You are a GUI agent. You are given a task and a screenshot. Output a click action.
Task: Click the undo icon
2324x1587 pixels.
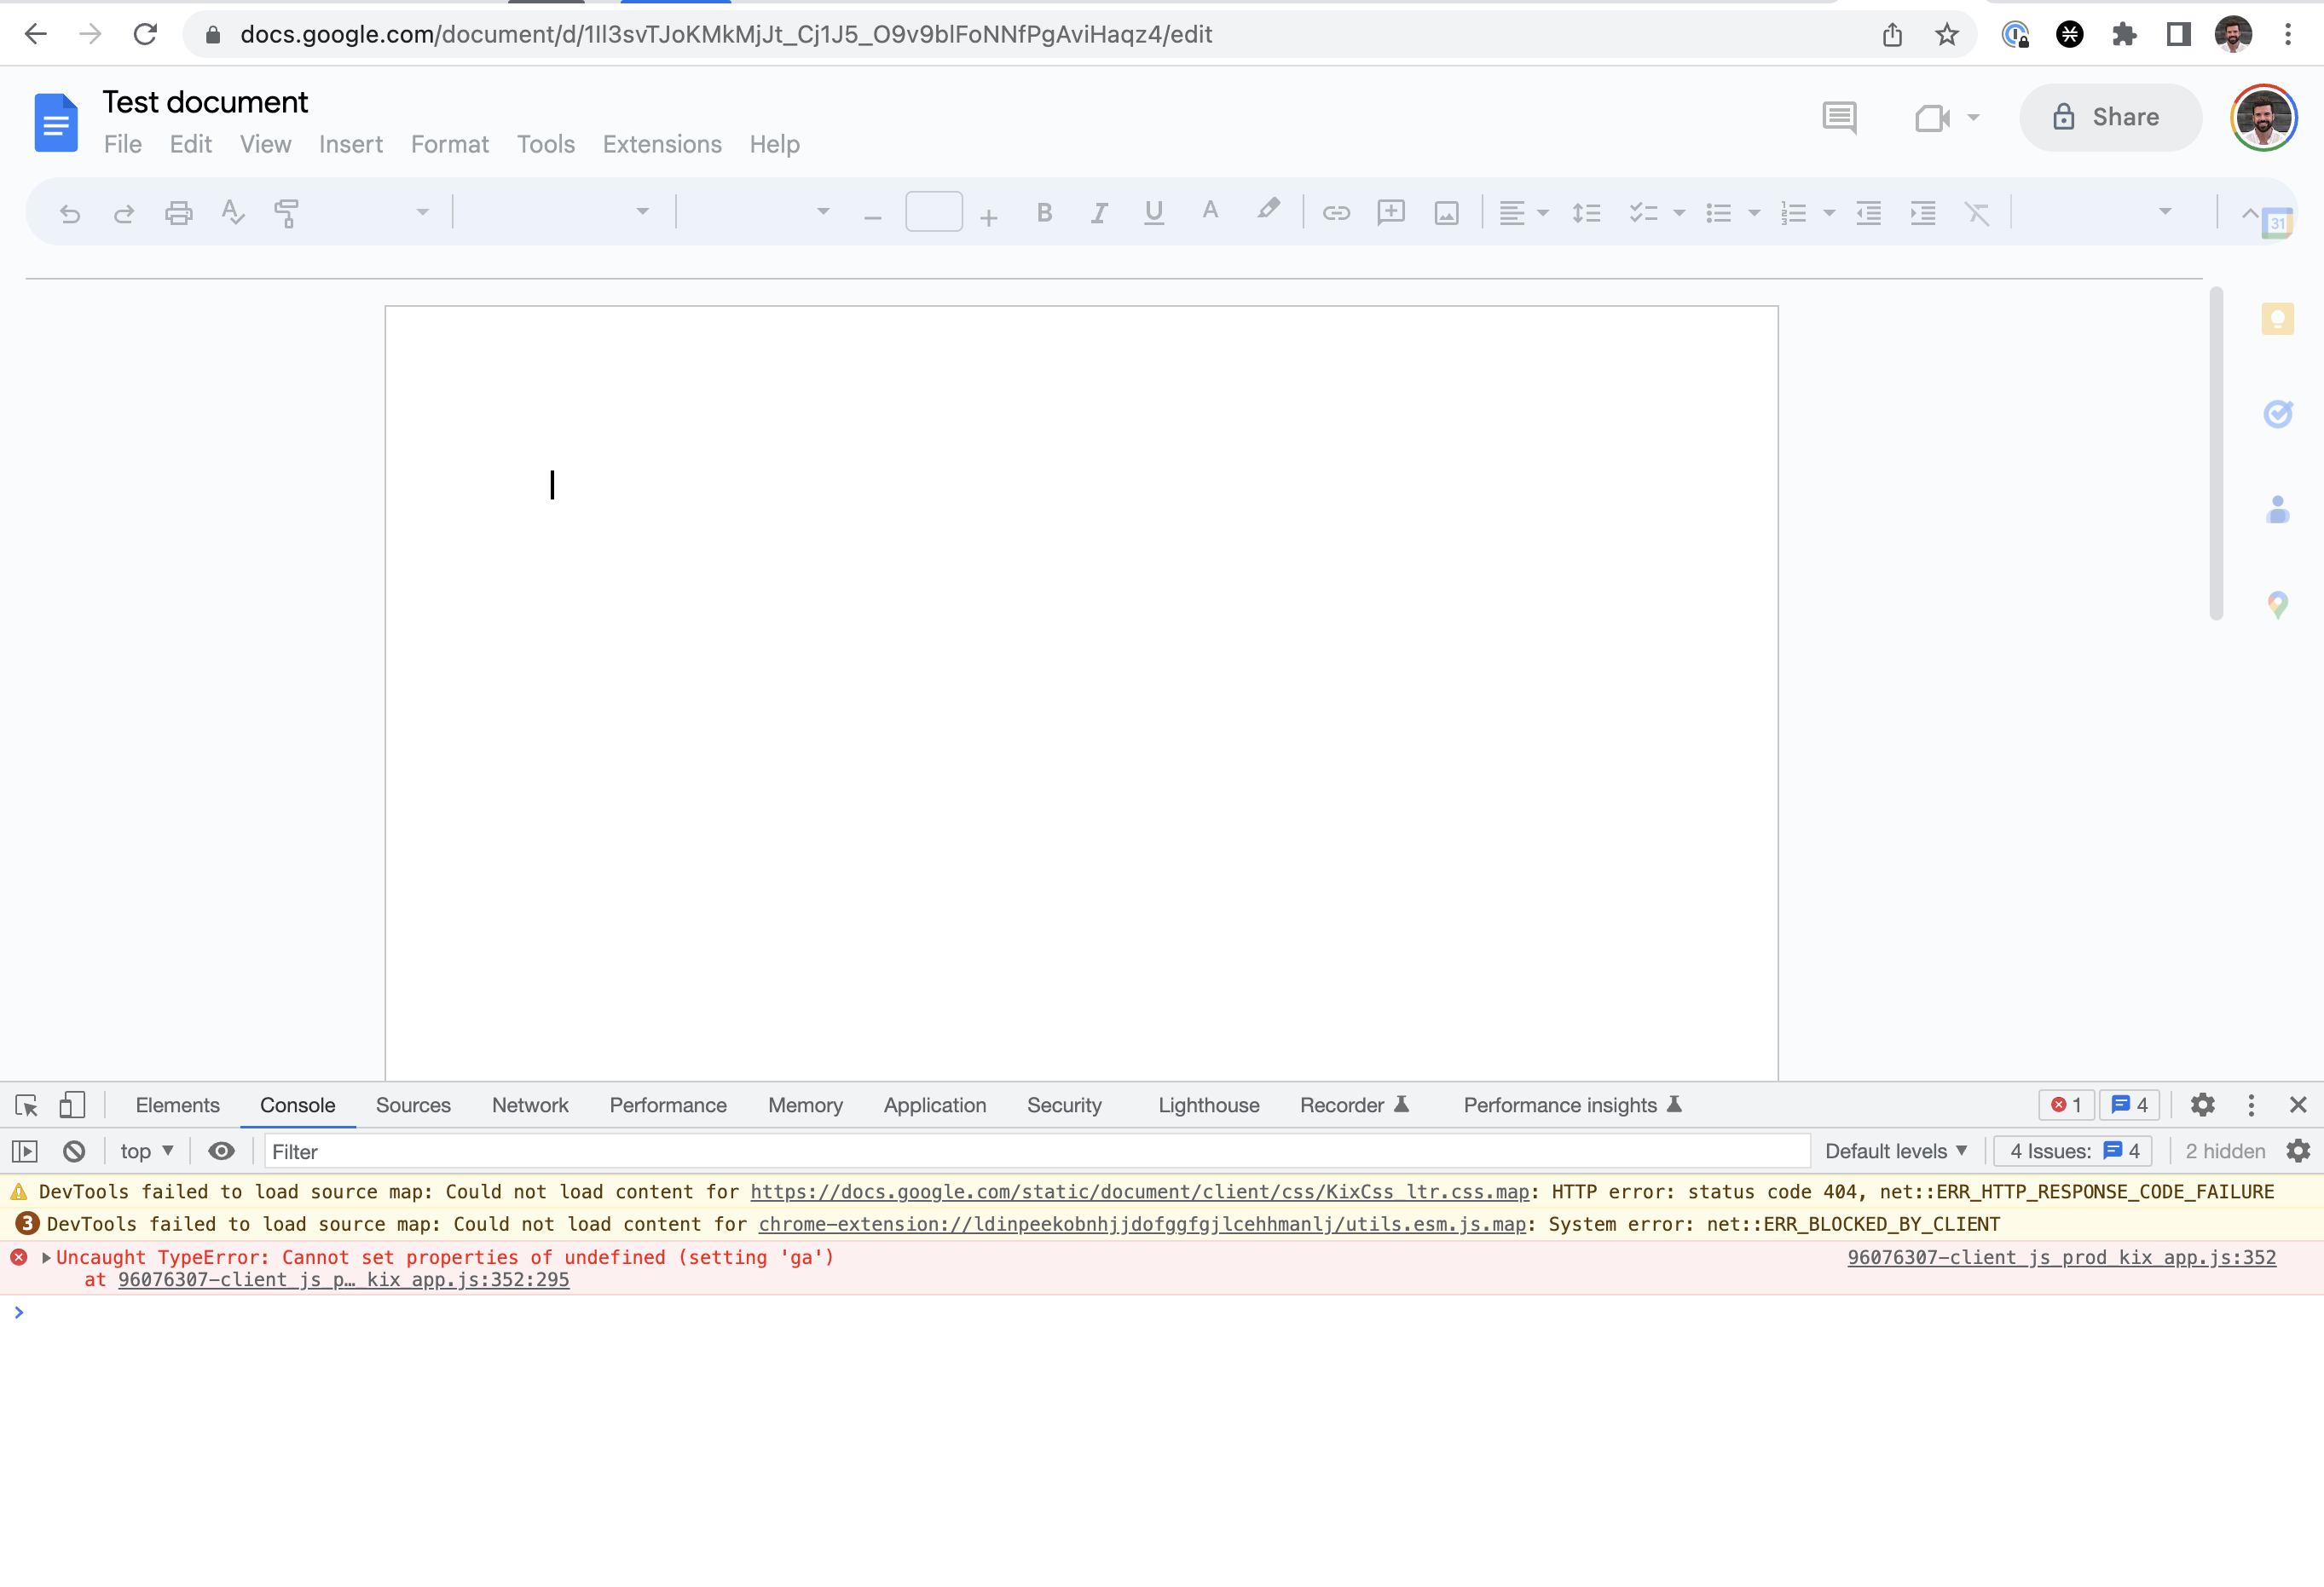[x=69, y=212]
